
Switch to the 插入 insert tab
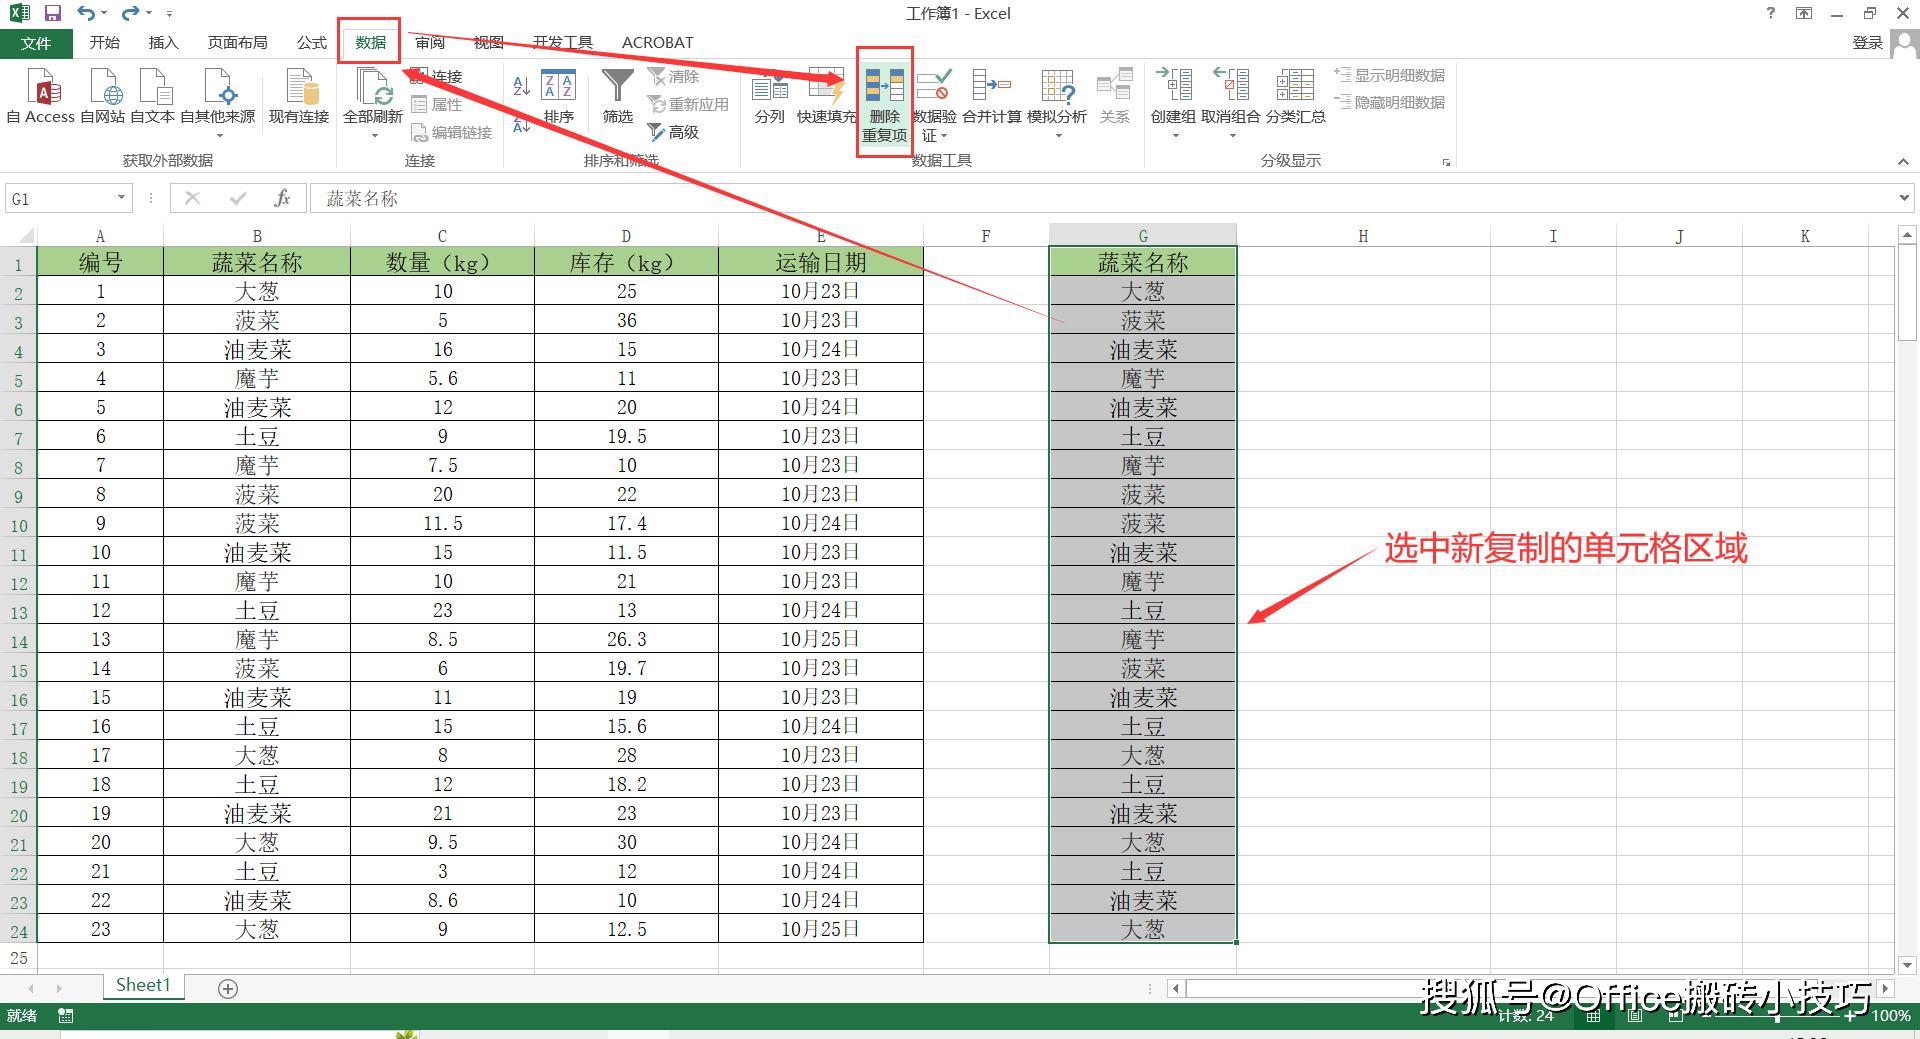[163, 43]
